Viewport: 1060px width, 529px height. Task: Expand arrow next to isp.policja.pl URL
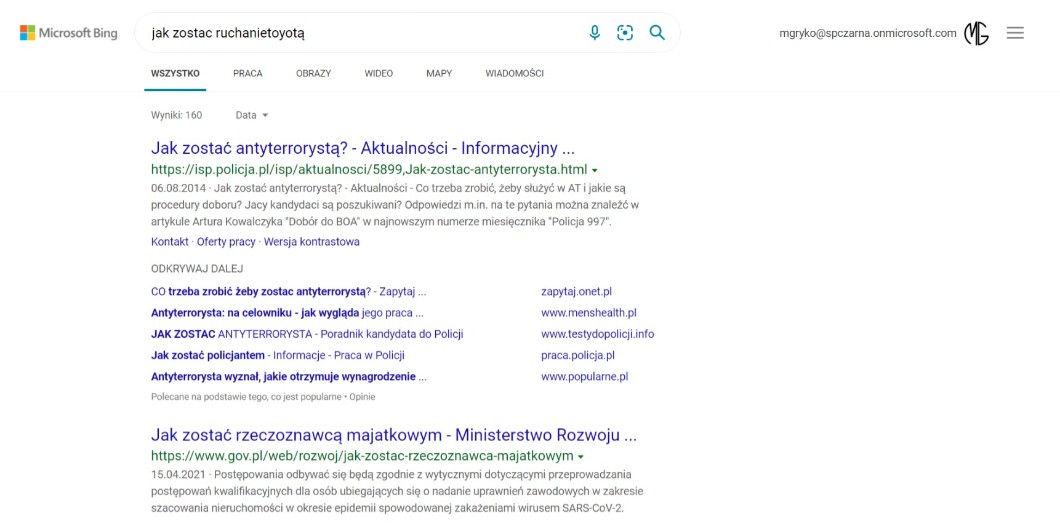tap(595, 170)
